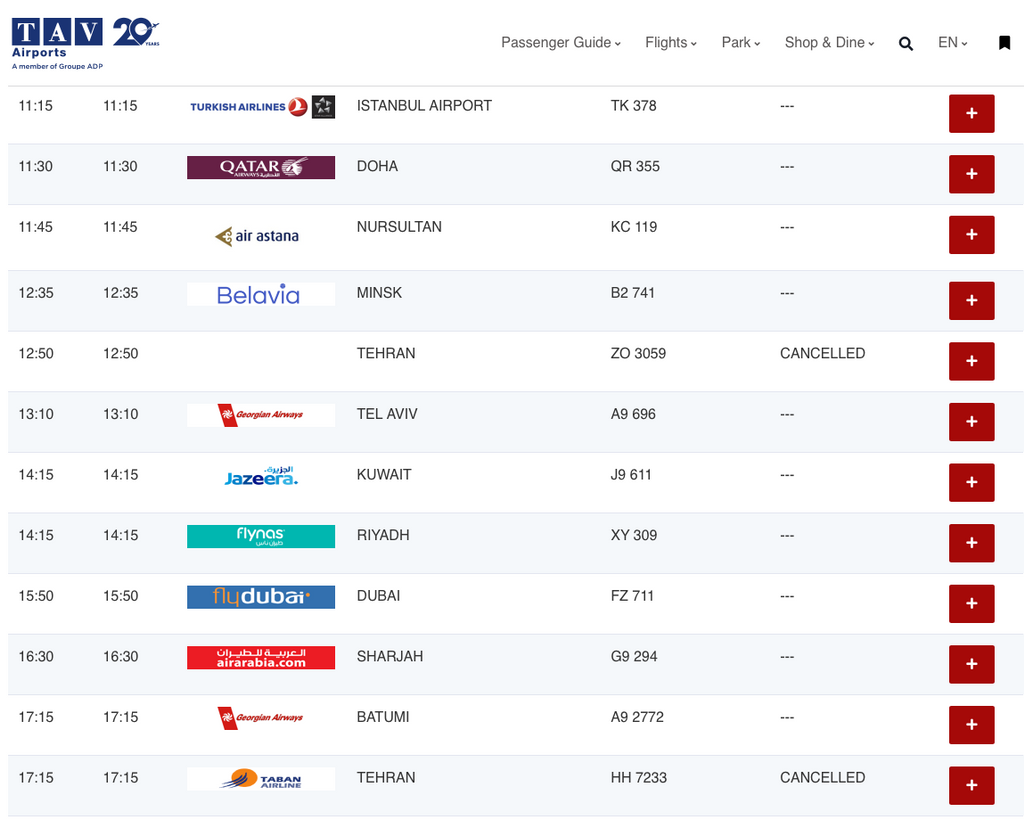Open the EN language selector

(x=952, y=43)
